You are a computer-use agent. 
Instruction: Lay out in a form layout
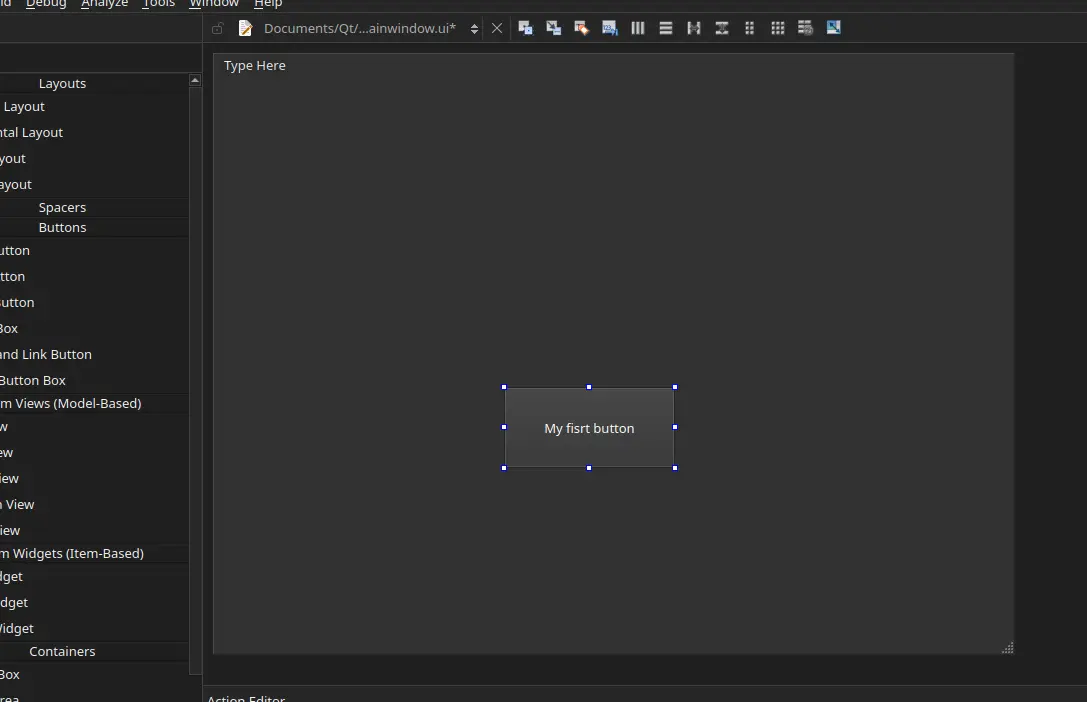pyautogui.click(x=749, y=28)
